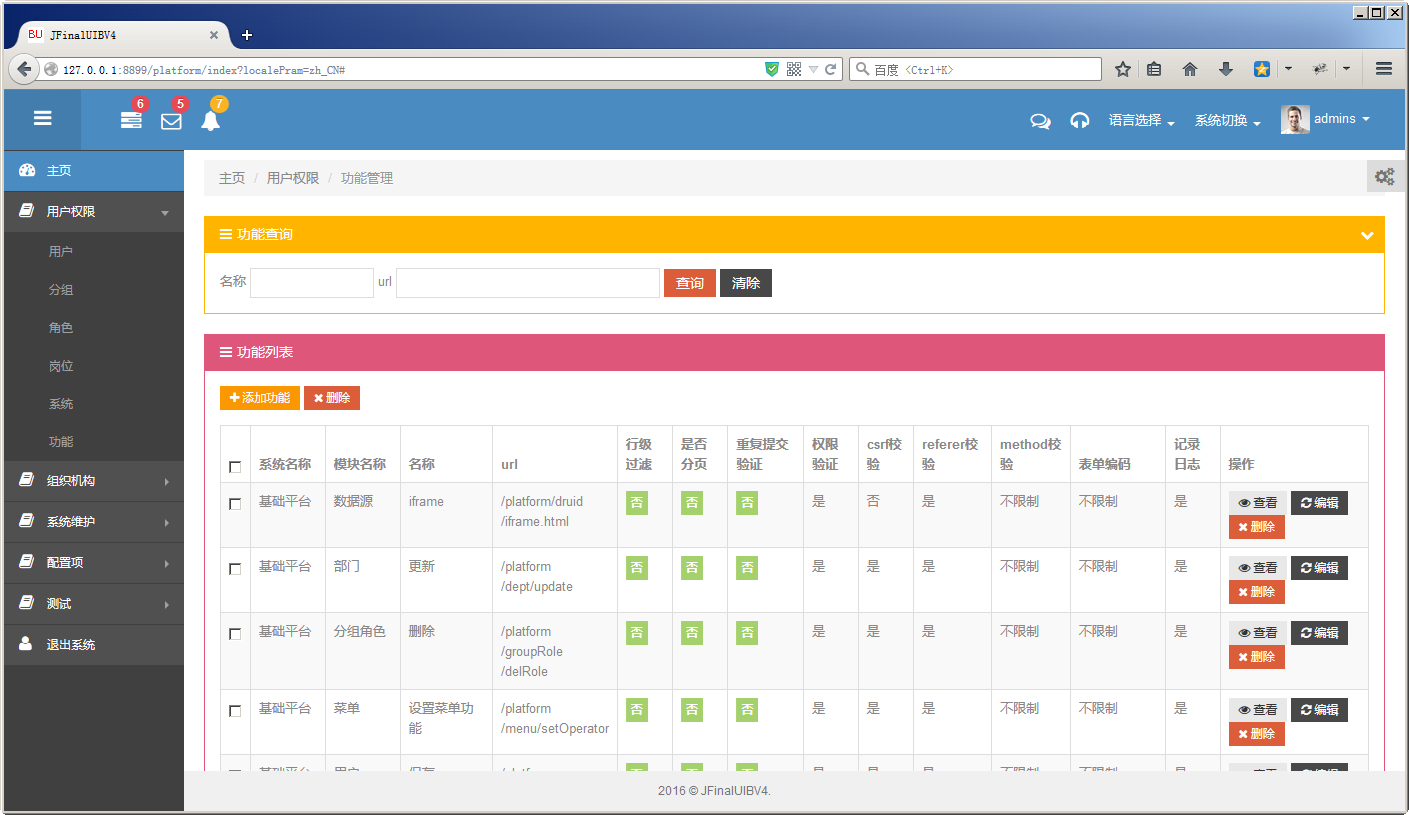
Task: Open the 角色 sidebar item
Action: 61,328
